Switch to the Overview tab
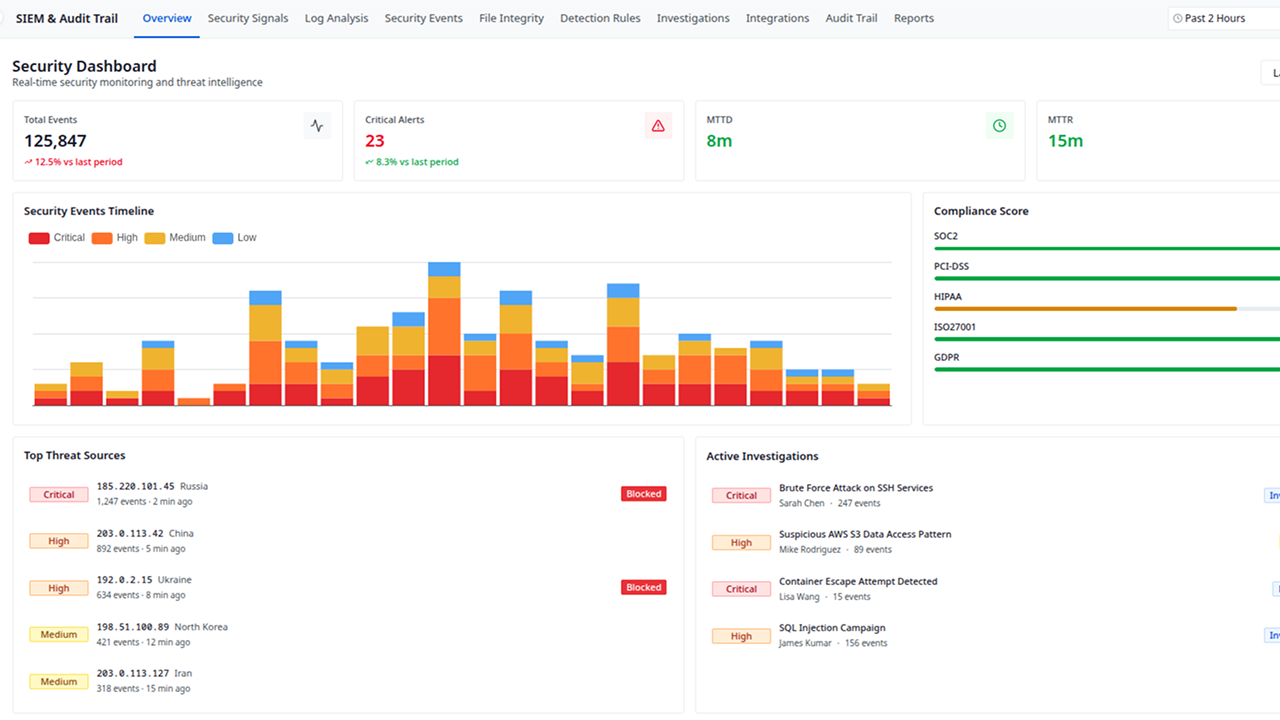 pos(167,18)
